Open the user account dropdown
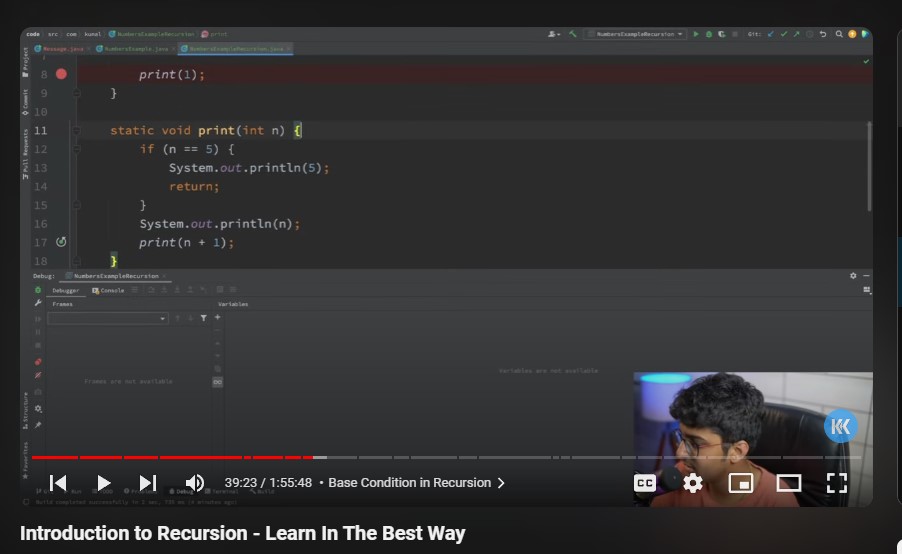Screen dimensions: 902x554 [554, 34]
